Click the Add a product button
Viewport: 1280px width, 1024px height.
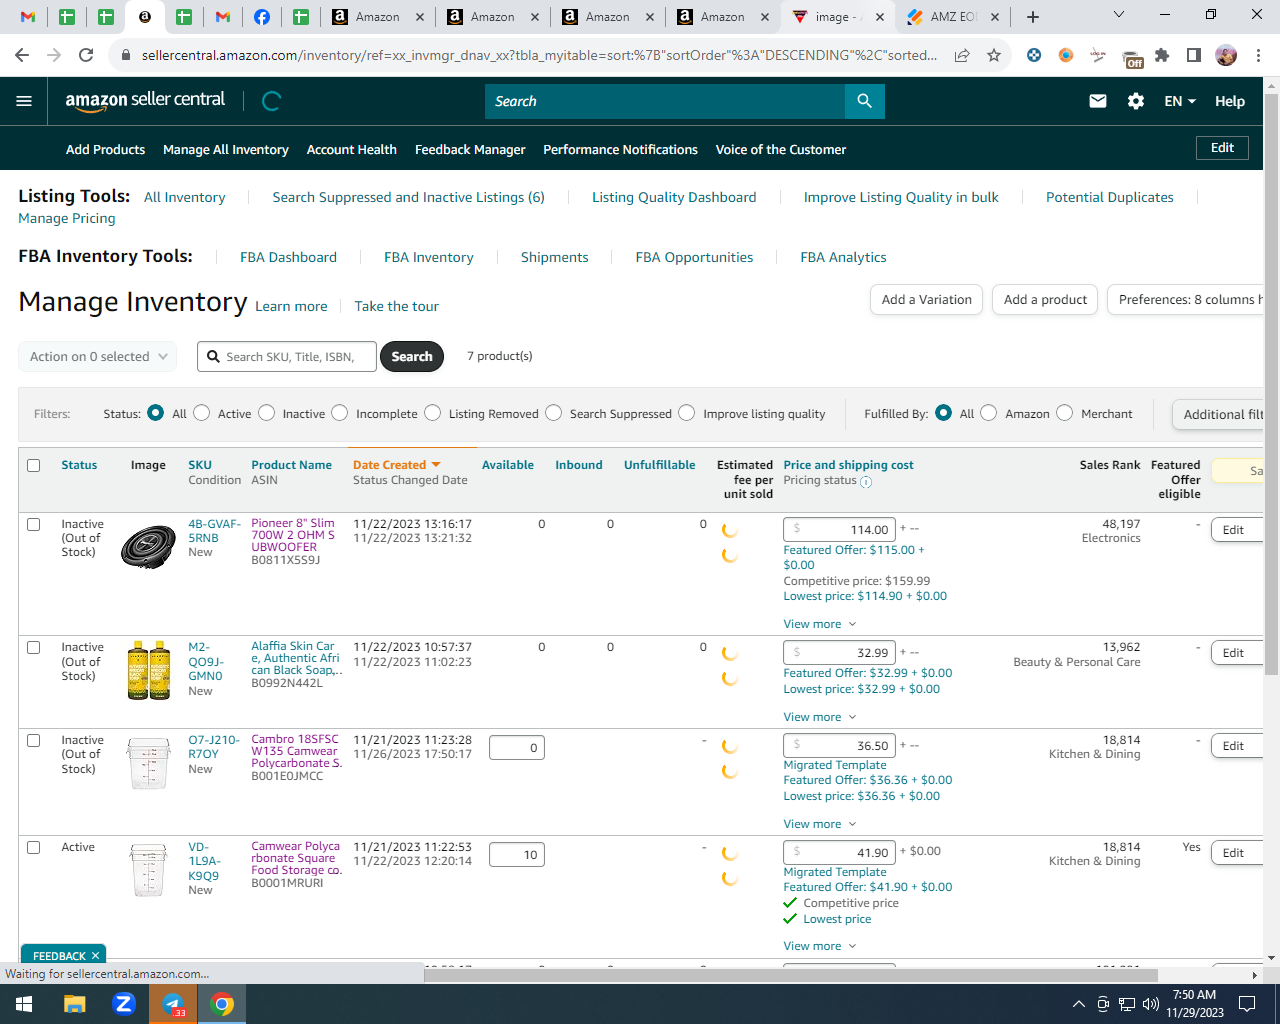point(1045,300)
